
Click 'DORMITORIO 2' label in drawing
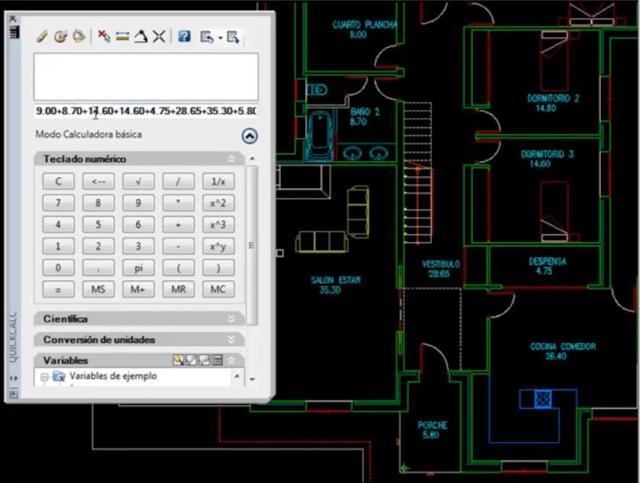click(553, 98)
